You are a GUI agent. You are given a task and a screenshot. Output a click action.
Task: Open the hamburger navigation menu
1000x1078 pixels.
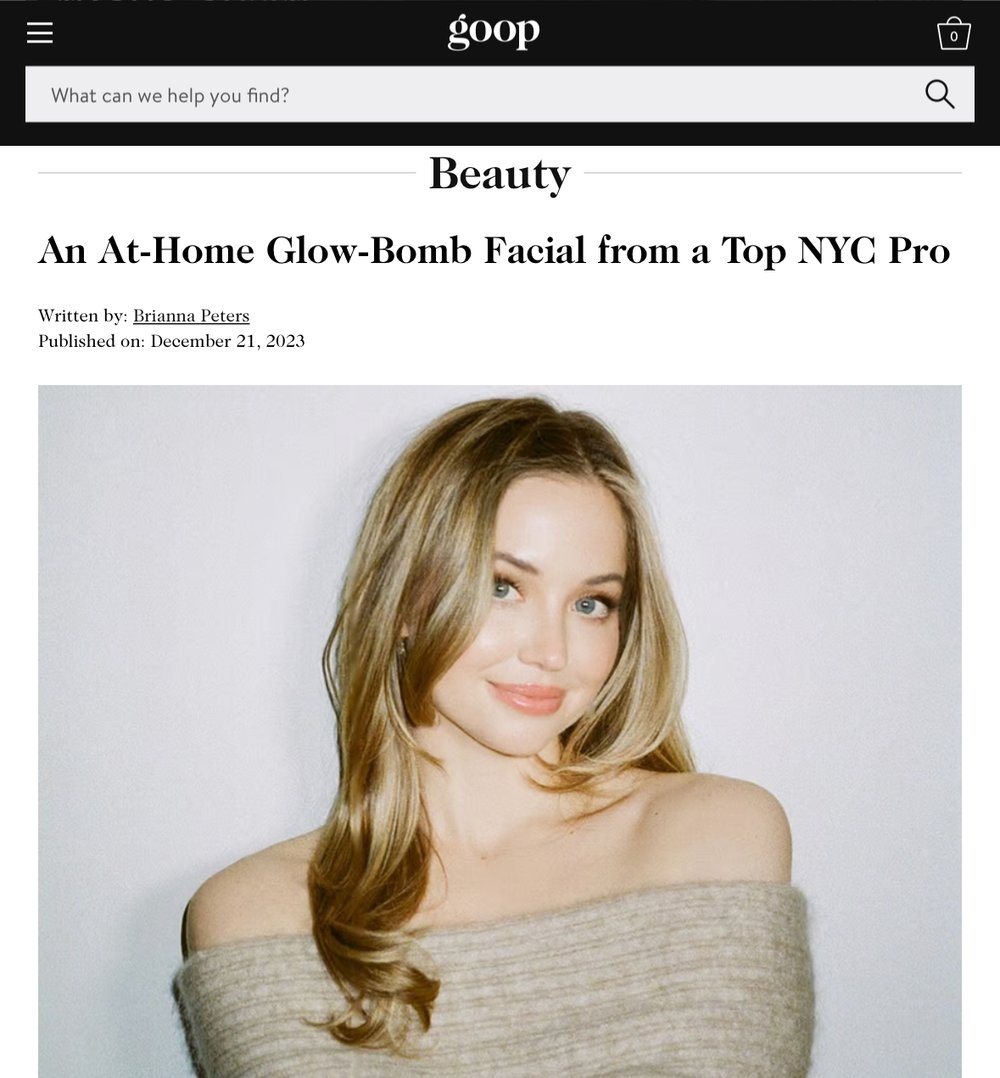pyautogui.click(x=40, y=32)
